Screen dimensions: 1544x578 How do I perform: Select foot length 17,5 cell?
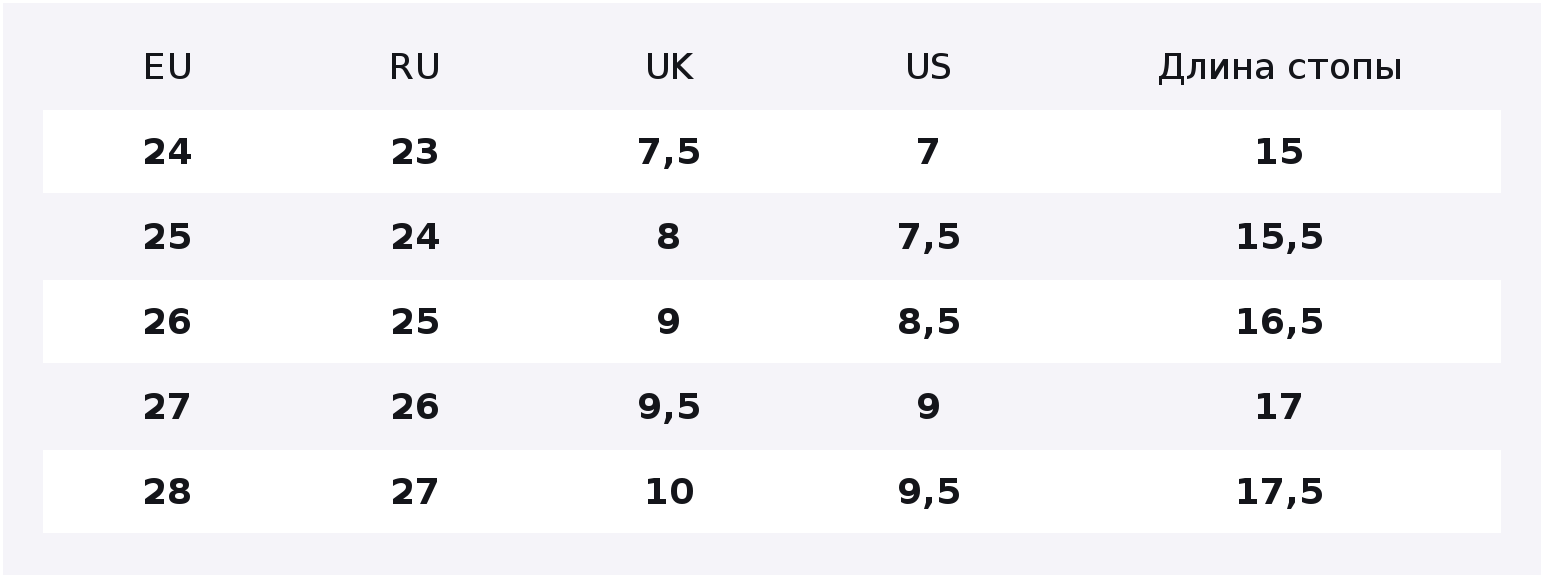(x=1279, y=492)
